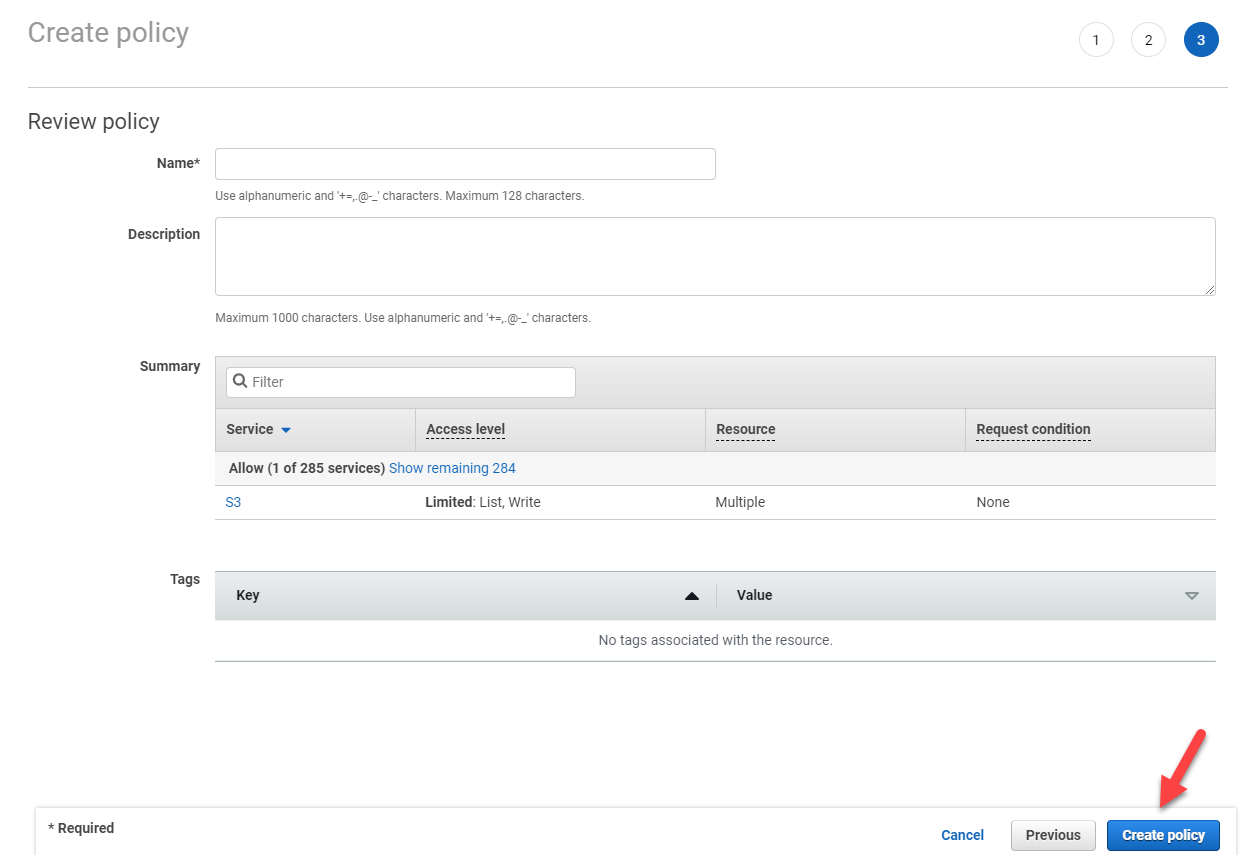This screenshot has width=1253, height=855.
Task: Click the Create policy button
Action: [x=1163, y=835]
